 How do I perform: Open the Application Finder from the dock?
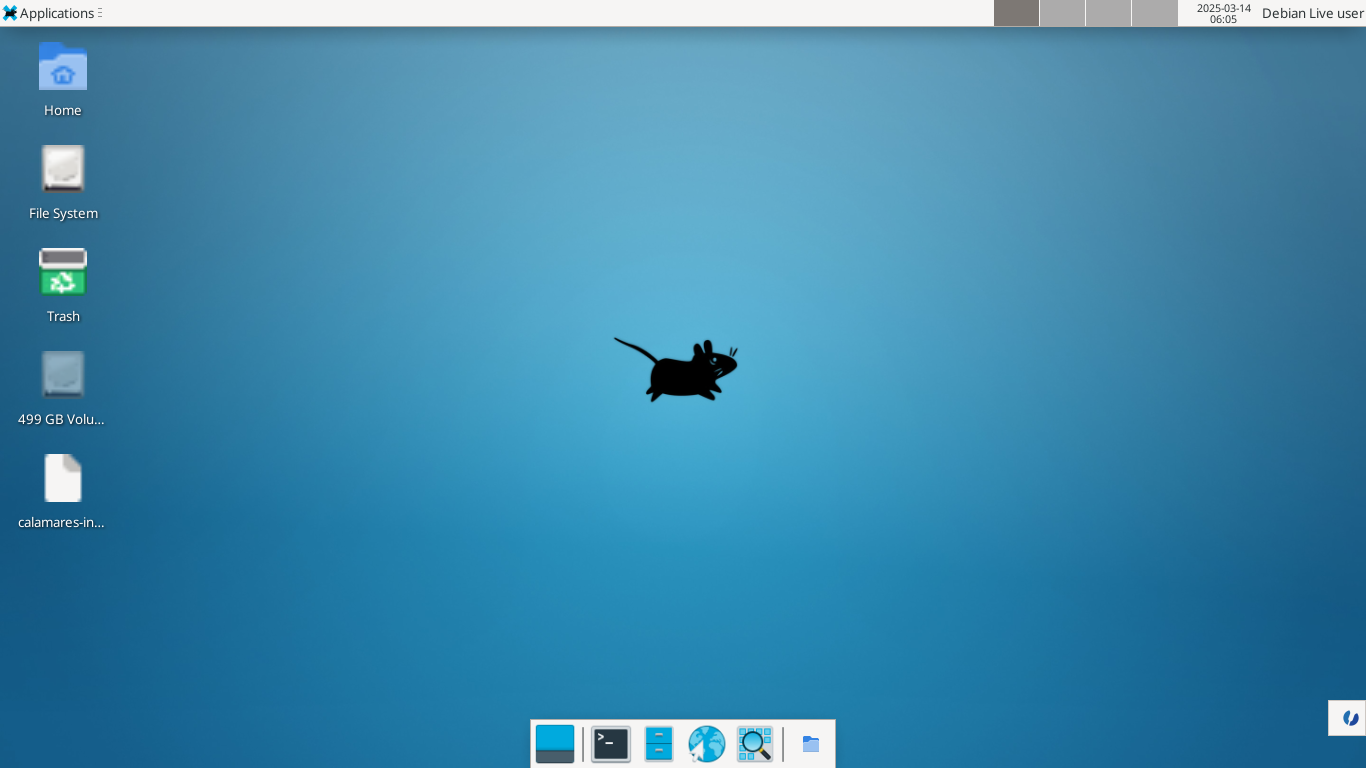click(x=754, y=743)
